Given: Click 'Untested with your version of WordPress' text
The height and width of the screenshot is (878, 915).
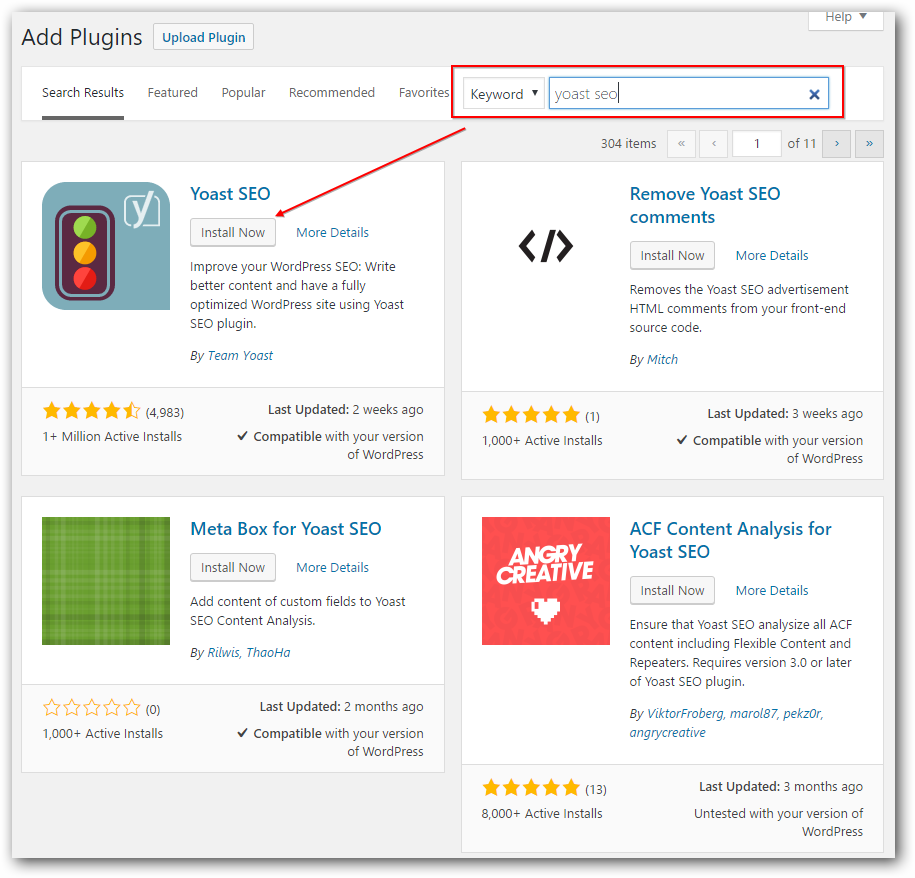Looking at the screenshot, I should click(778, 822).
